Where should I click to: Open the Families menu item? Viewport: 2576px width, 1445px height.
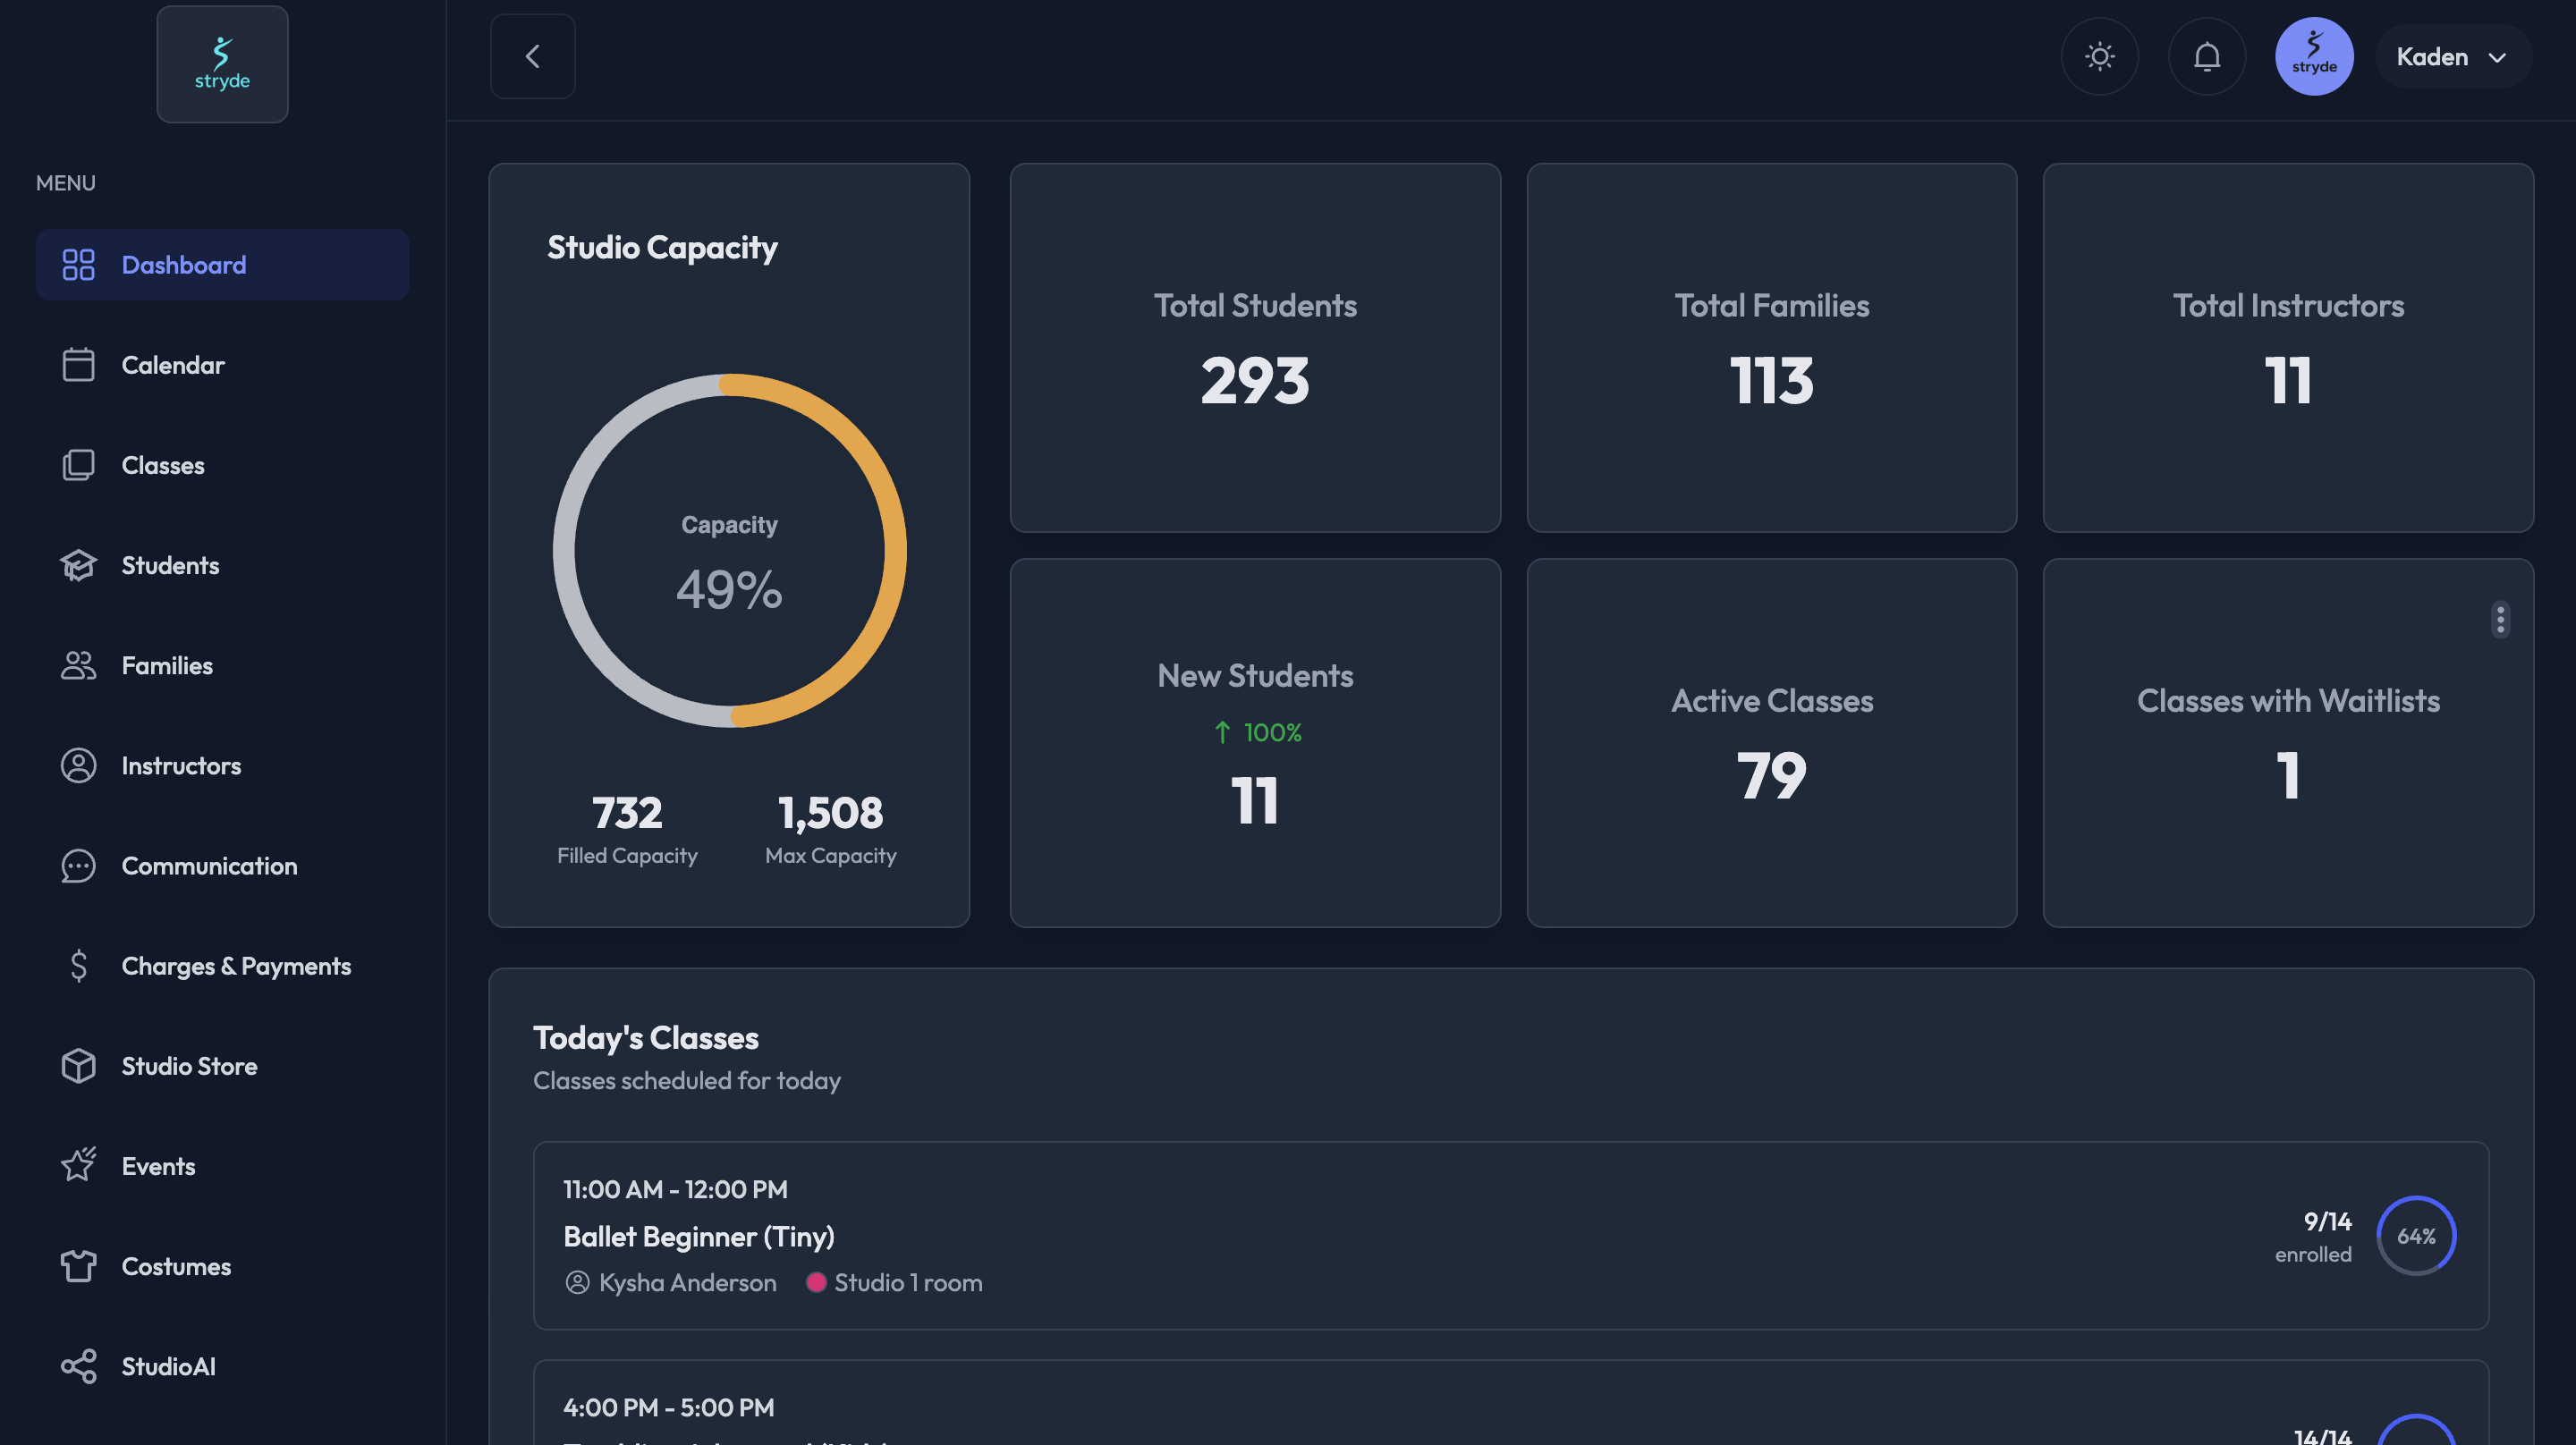pyautogui.click(x=222, y=665)
